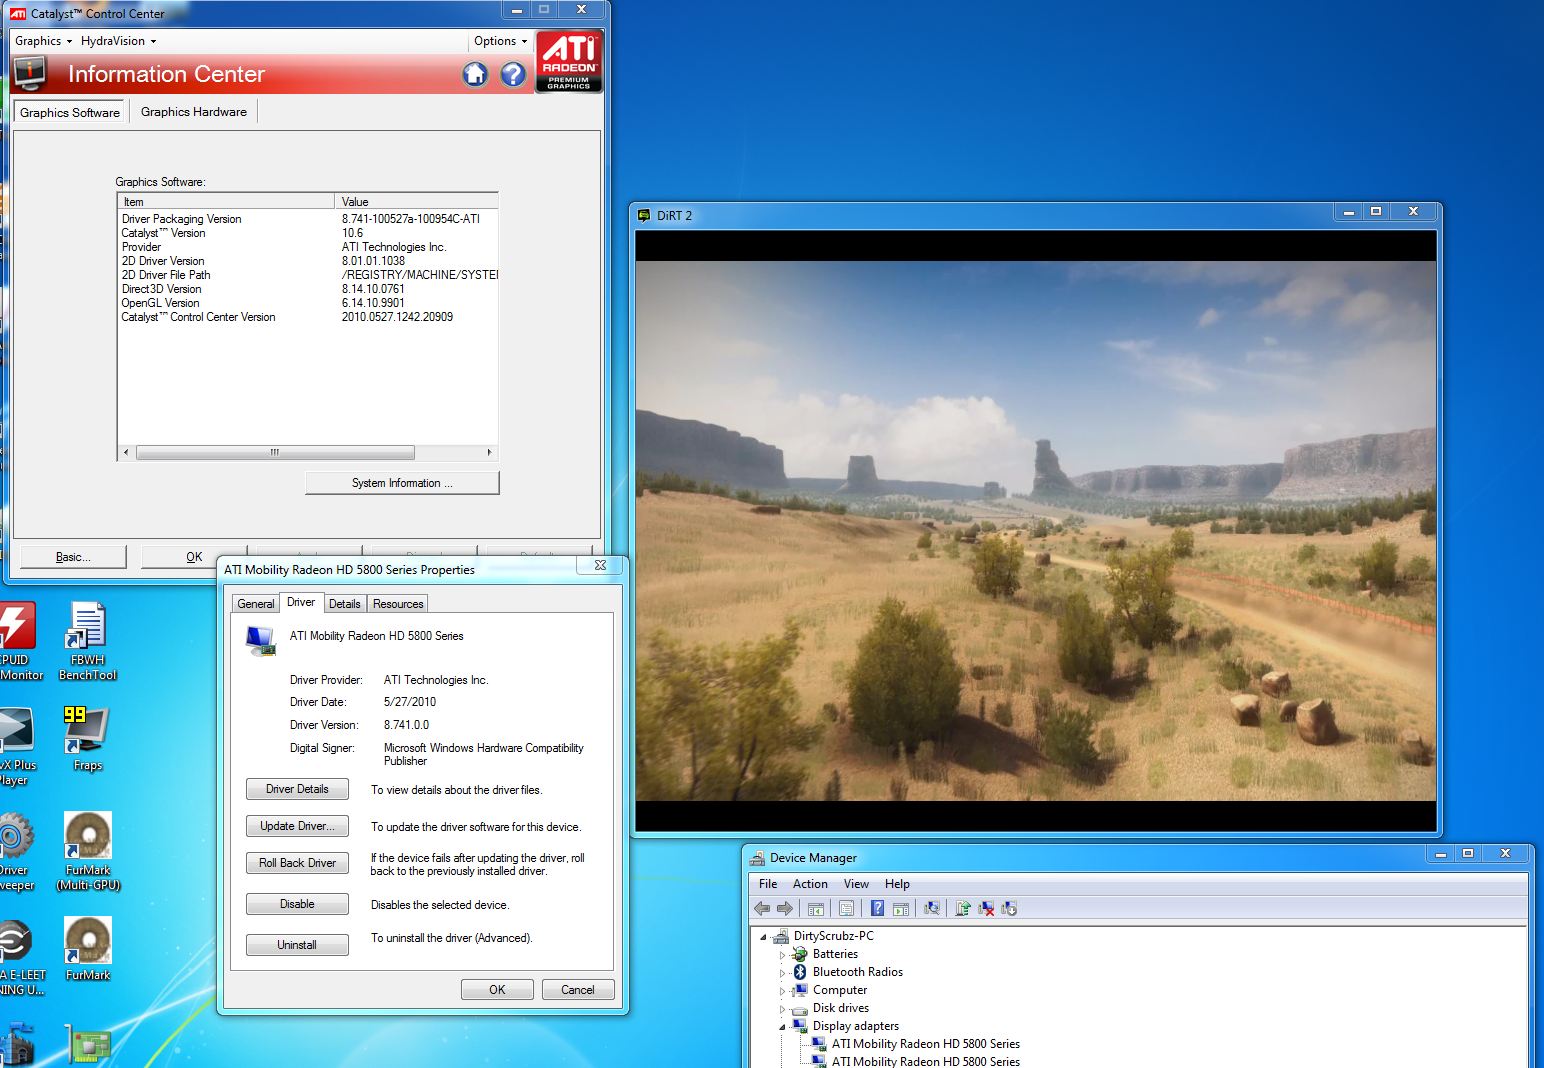Expand Disk drives node
The height and width of the screenshot is (1068, 1544).
click(782, 1009)
